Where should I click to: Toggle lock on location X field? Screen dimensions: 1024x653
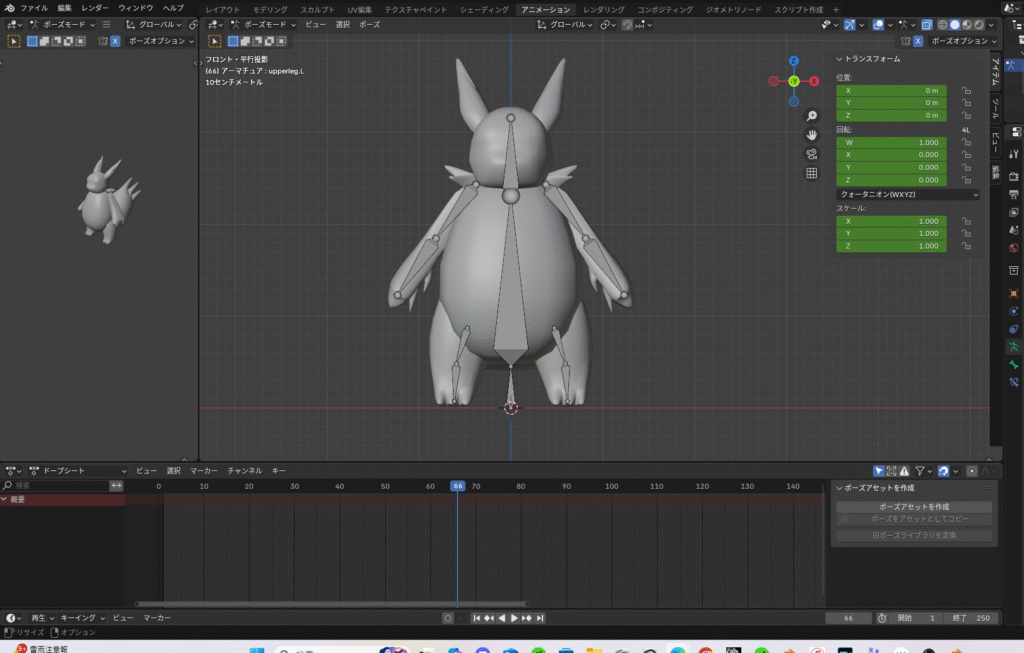[x=967, y=90]
